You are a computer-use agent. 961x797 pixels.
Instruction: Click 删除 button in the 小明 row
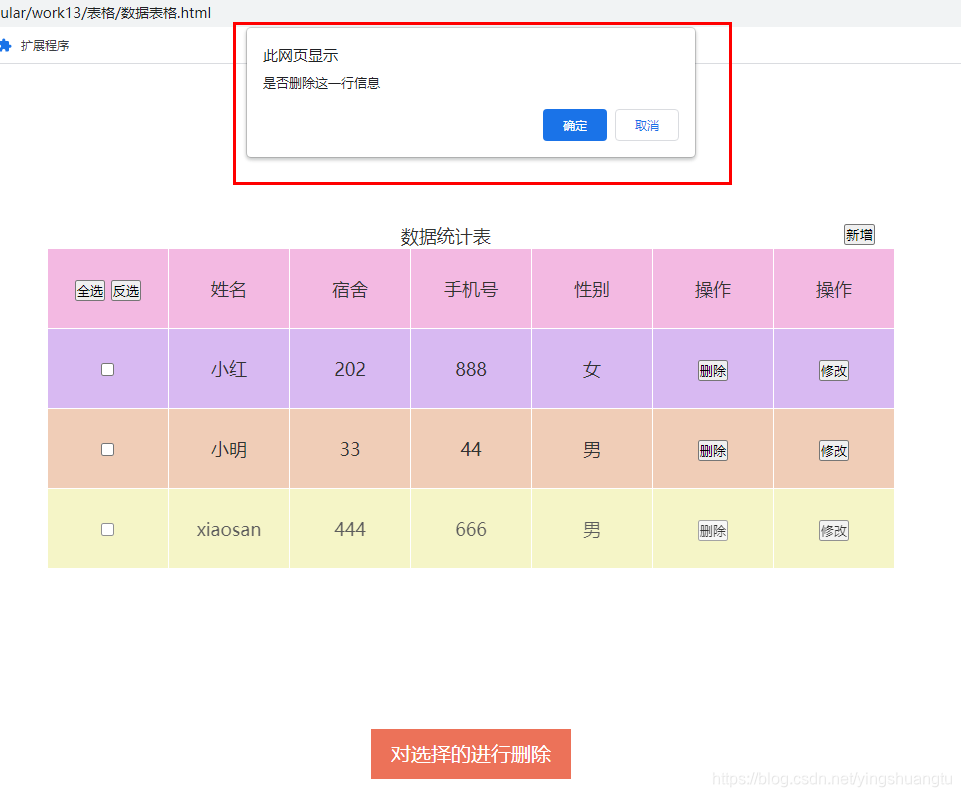pos(713,451)
